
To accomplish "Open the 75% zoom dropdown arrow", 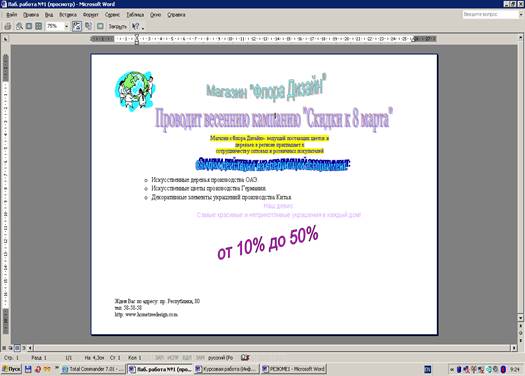I will (67, 26).
